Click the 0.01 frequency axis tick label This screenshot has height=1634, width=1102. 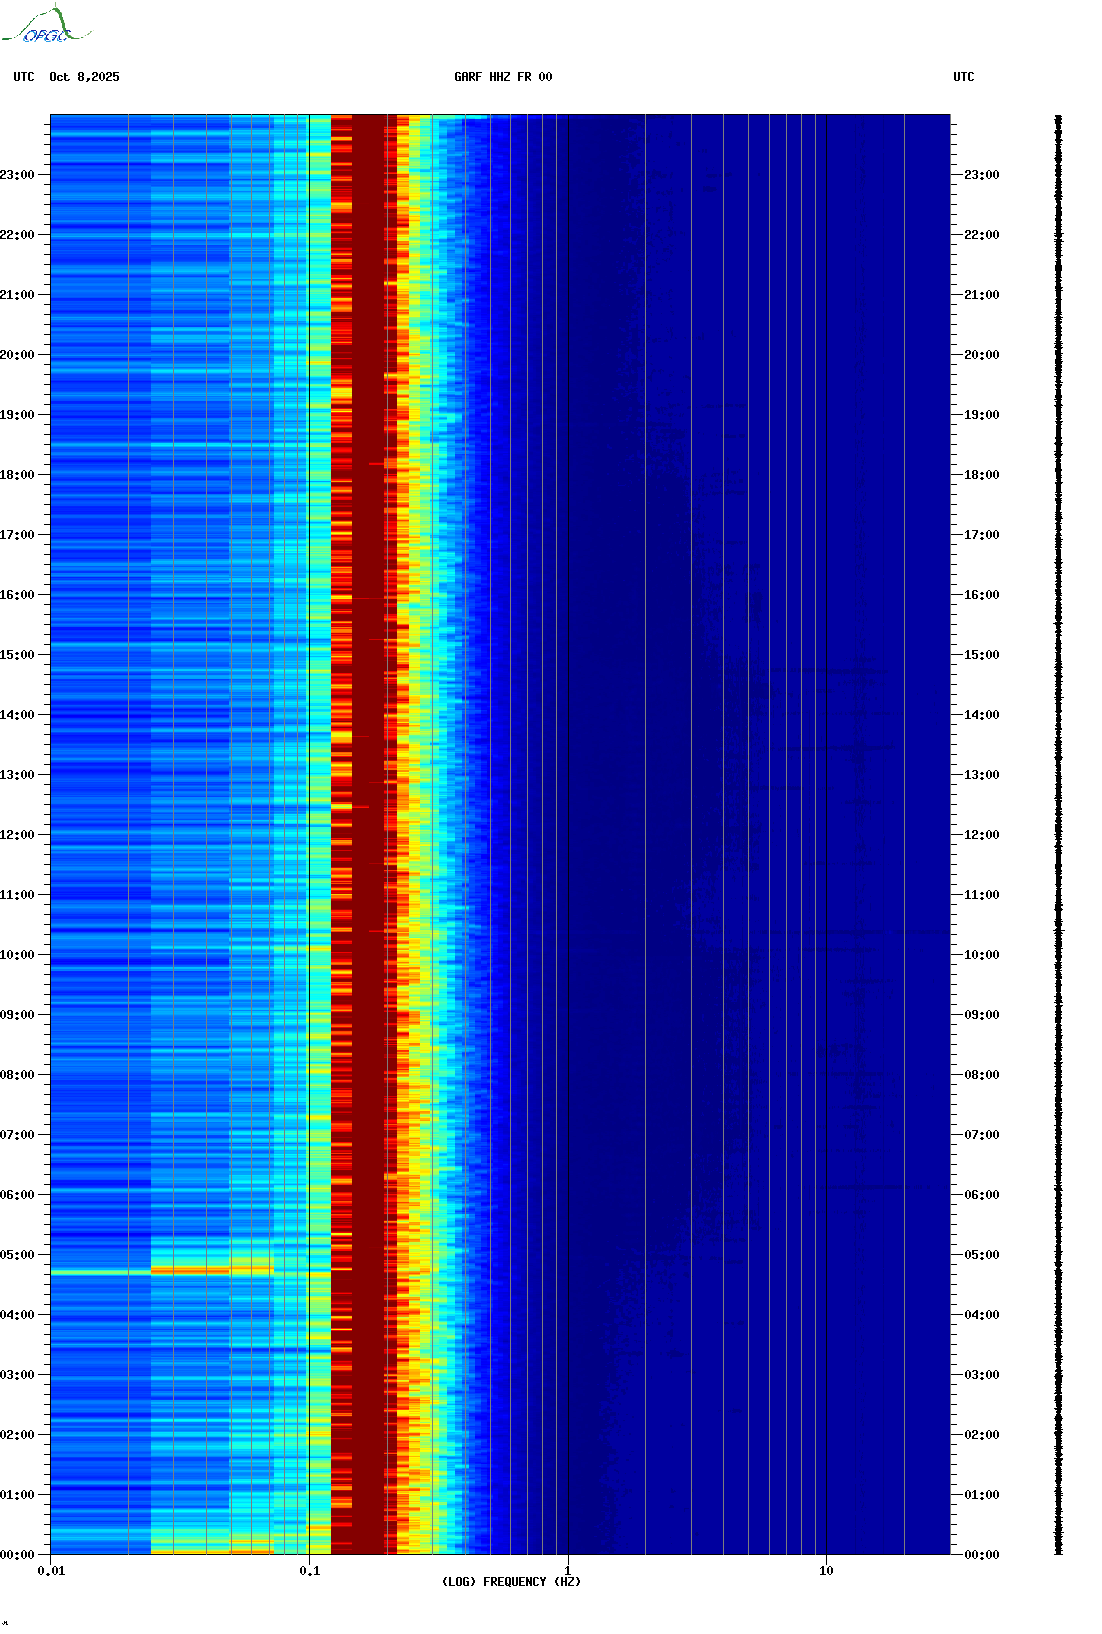(51, 1570)
